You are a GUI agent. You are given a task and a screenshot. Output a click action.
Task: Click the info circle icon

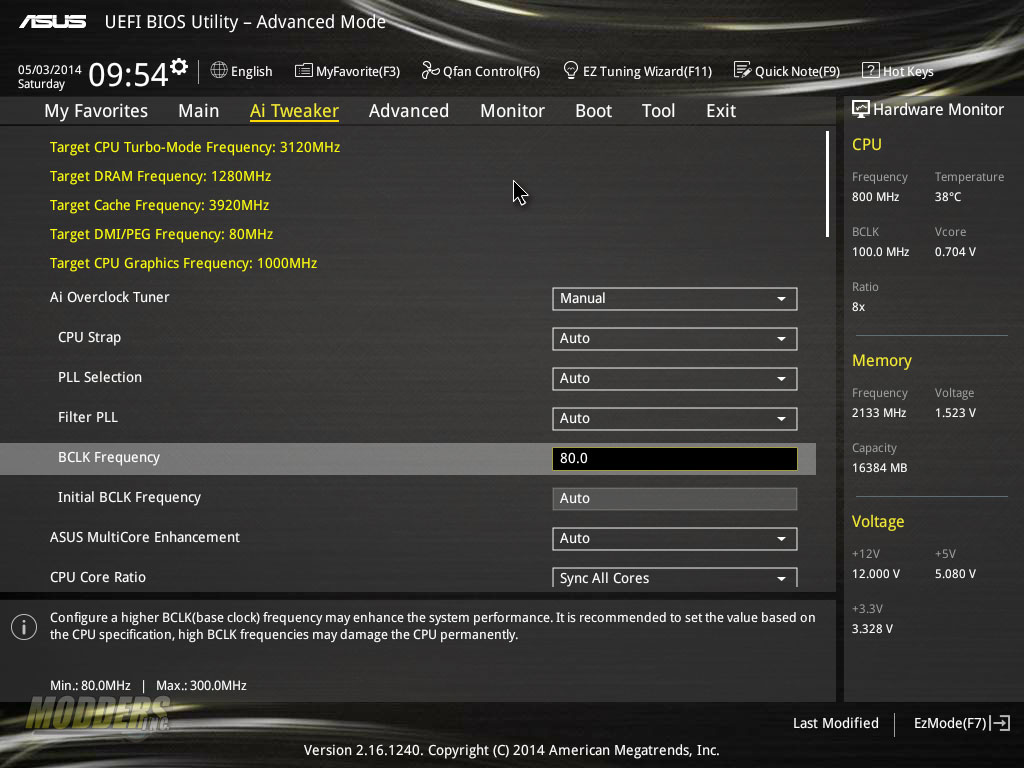click(x=24, y=627)
